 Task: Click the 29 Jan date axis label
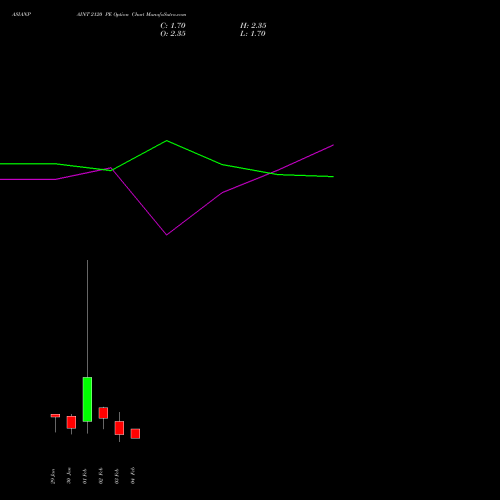coord(53,476)
